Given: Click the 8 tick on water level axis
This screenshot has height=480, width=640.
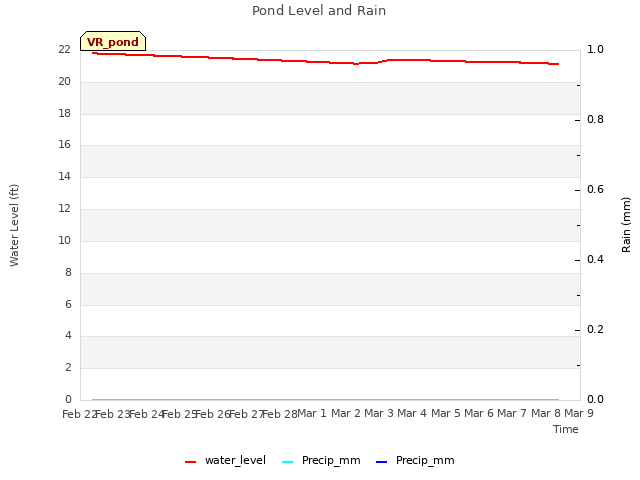Looking at the screenshot, I should pos(68,272).
